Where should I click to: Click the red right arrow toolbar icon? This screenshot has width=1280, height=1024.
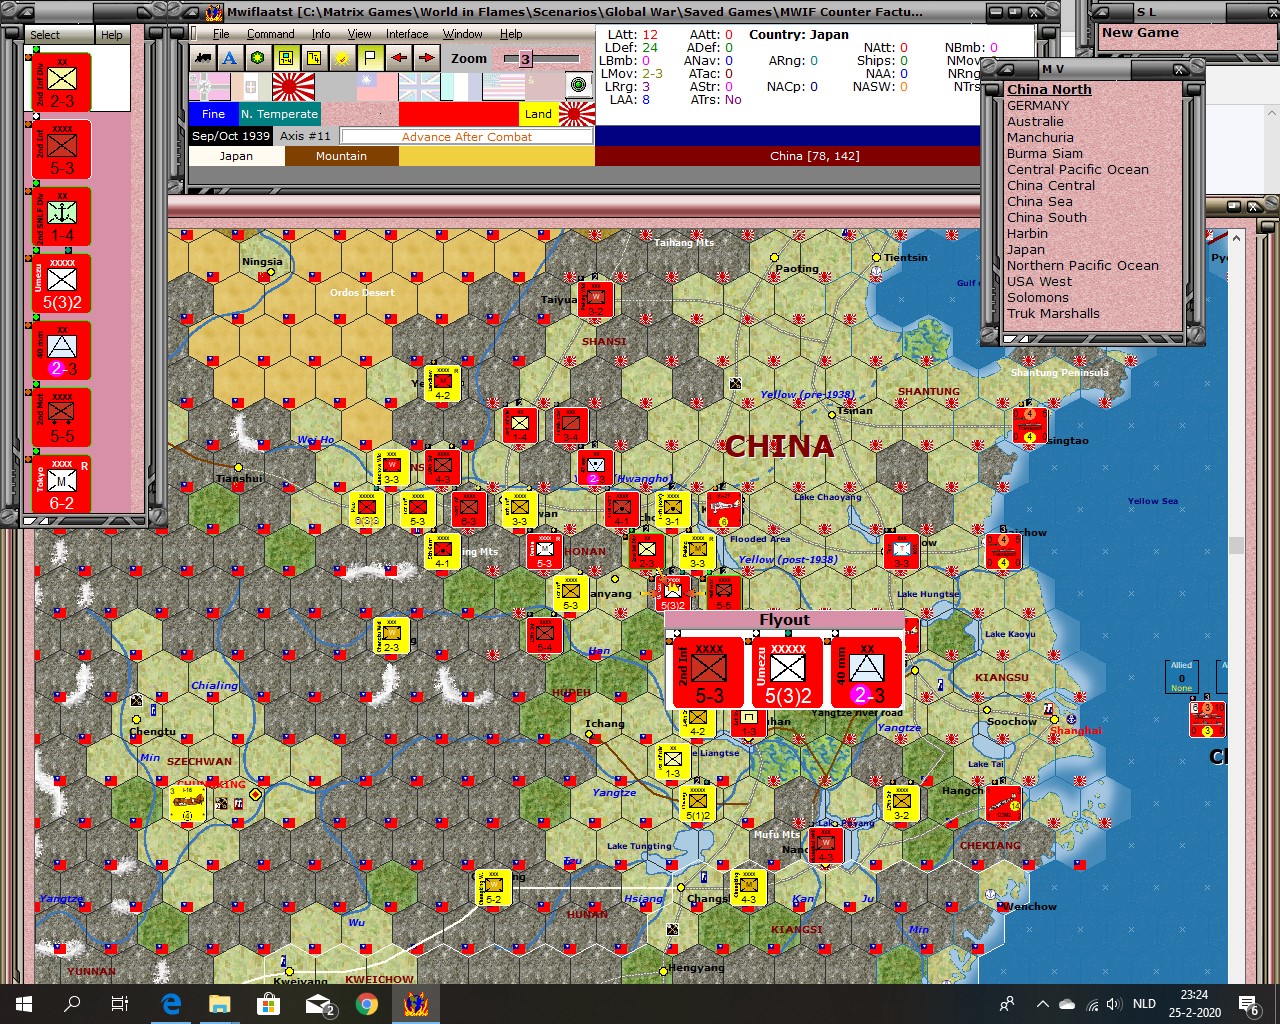tap(426, 58)
